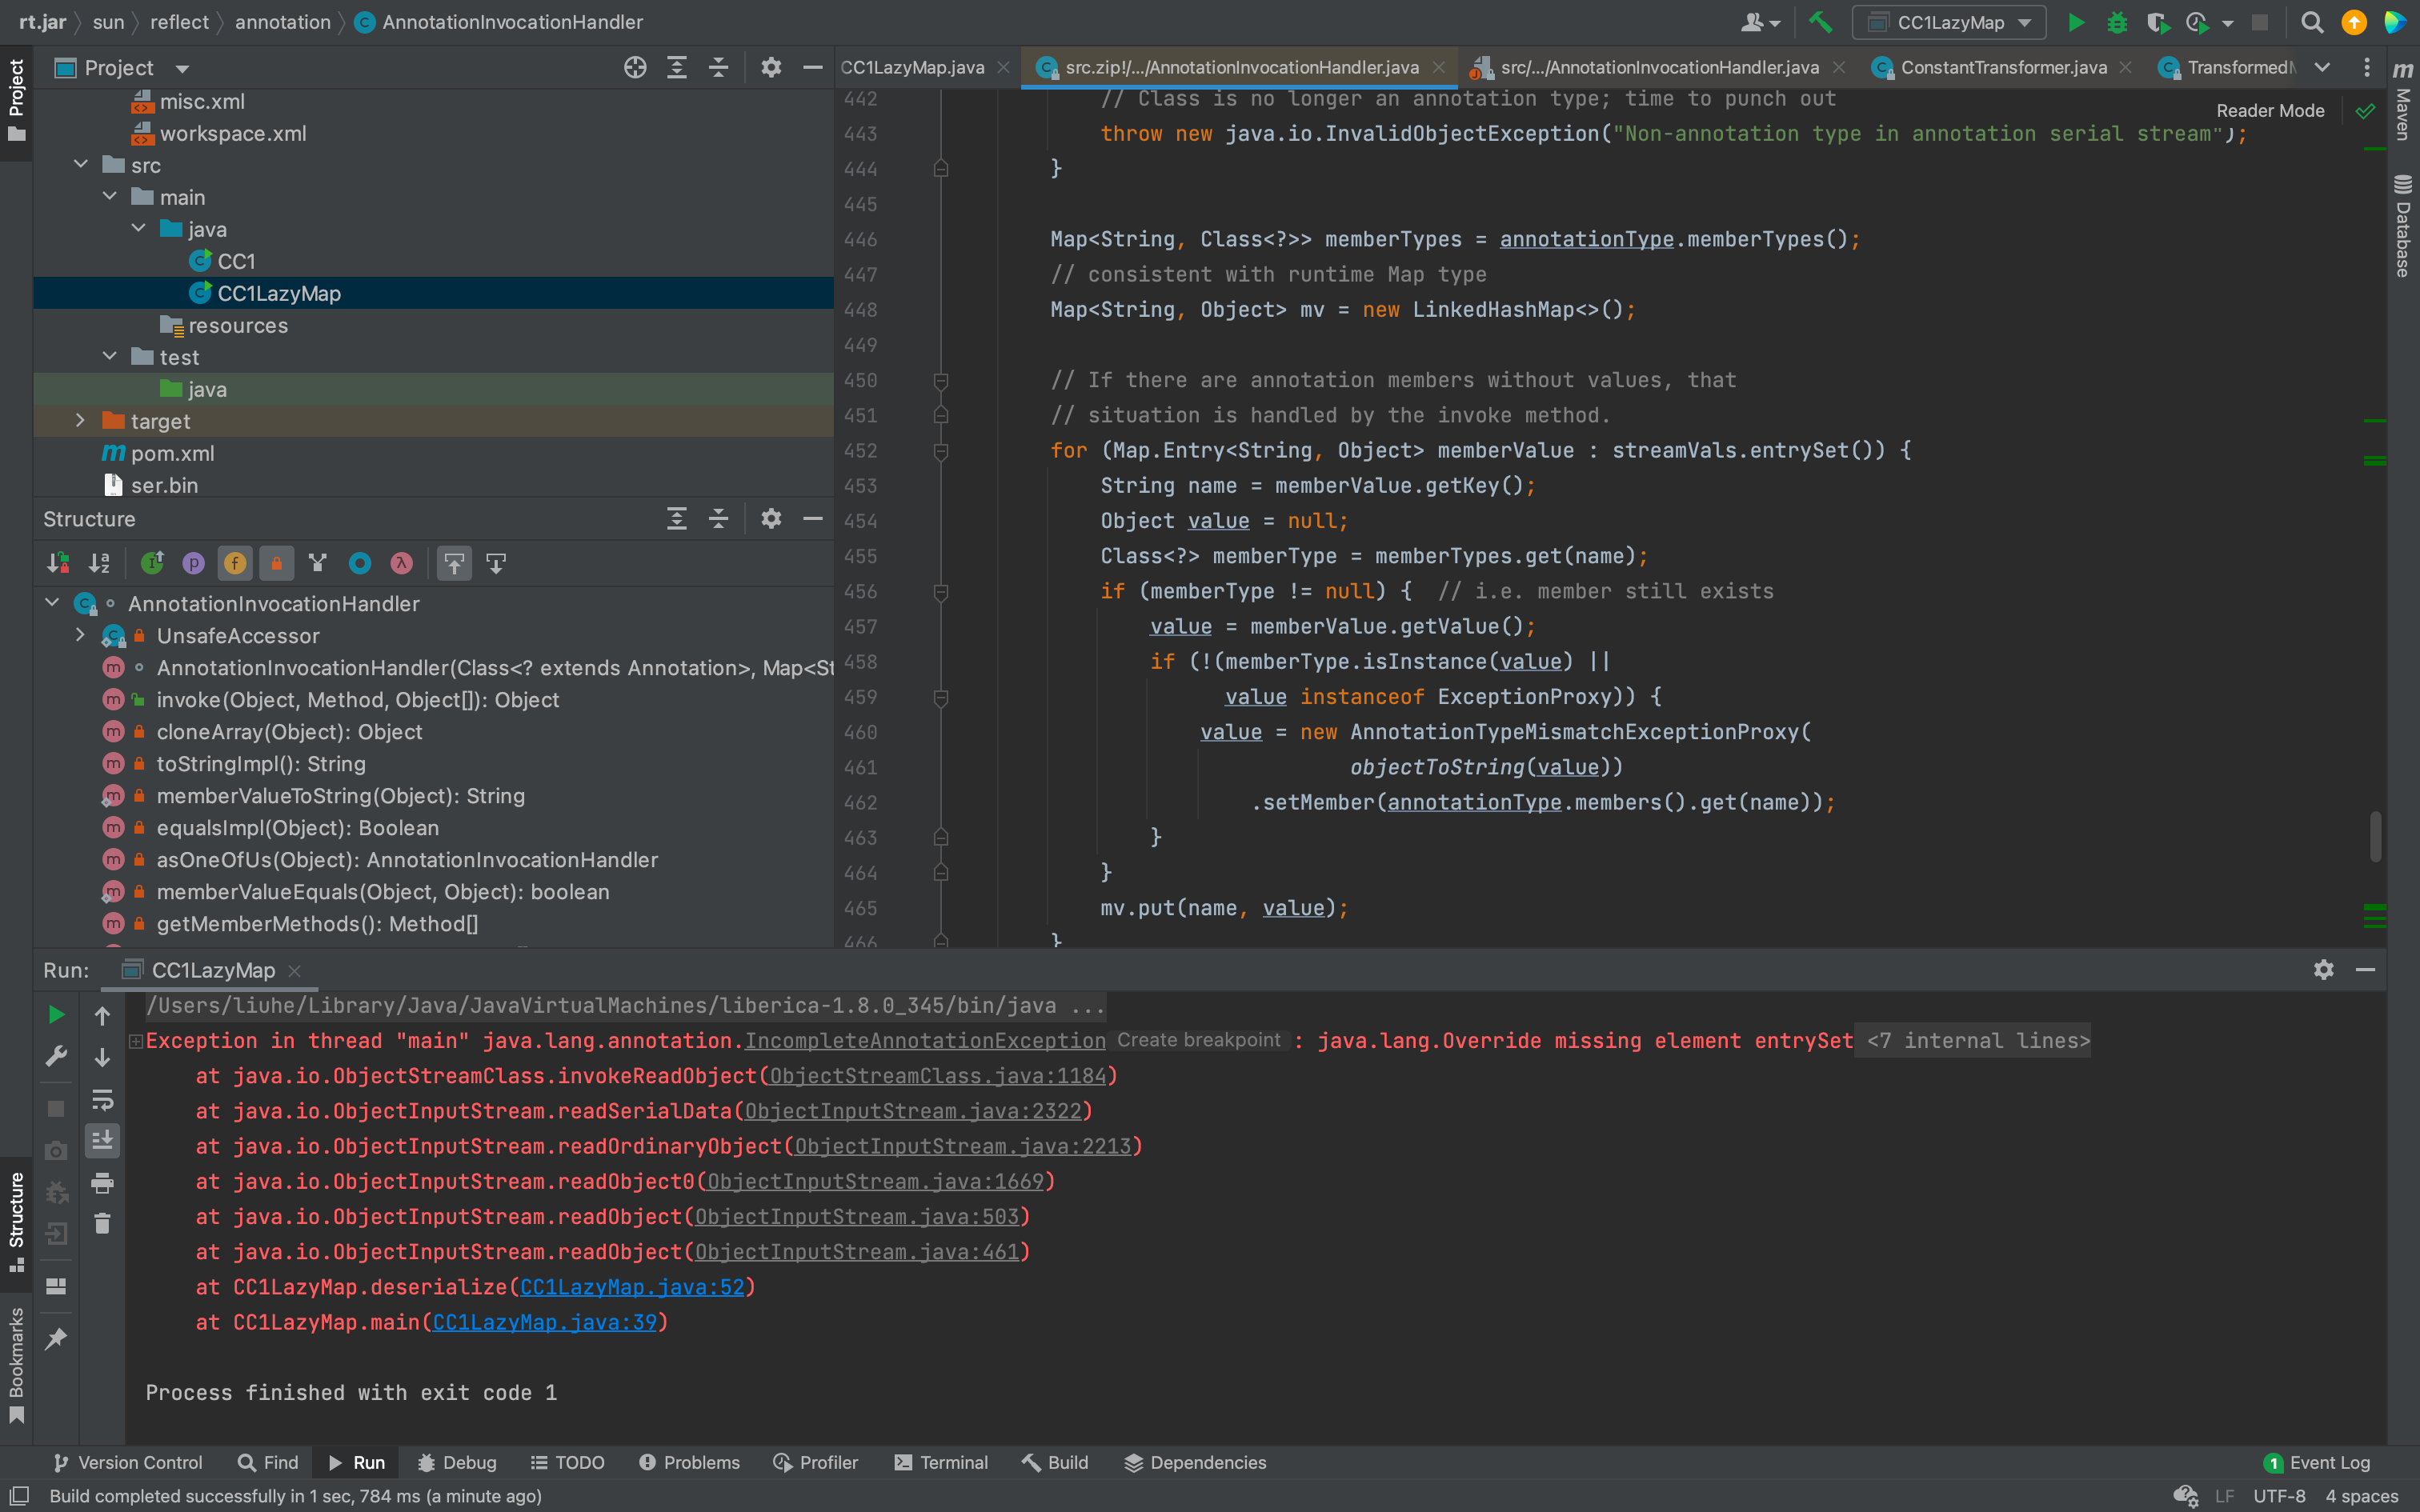Toggle show non-public members in Structure

tap(276, 563)
